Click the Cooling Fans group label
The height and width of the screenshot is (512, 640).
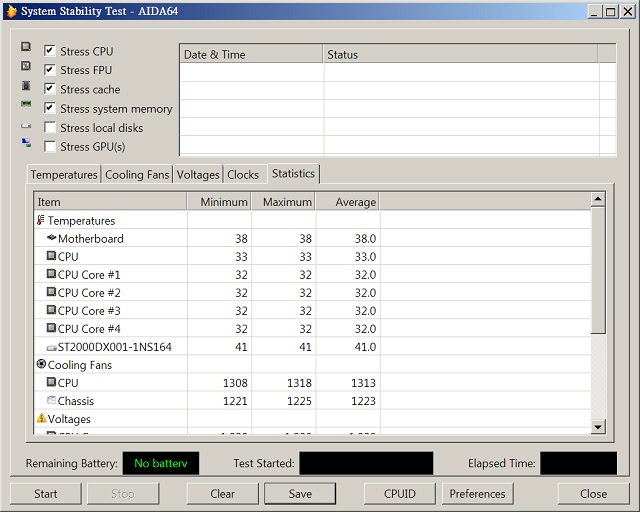pos(80,365)
